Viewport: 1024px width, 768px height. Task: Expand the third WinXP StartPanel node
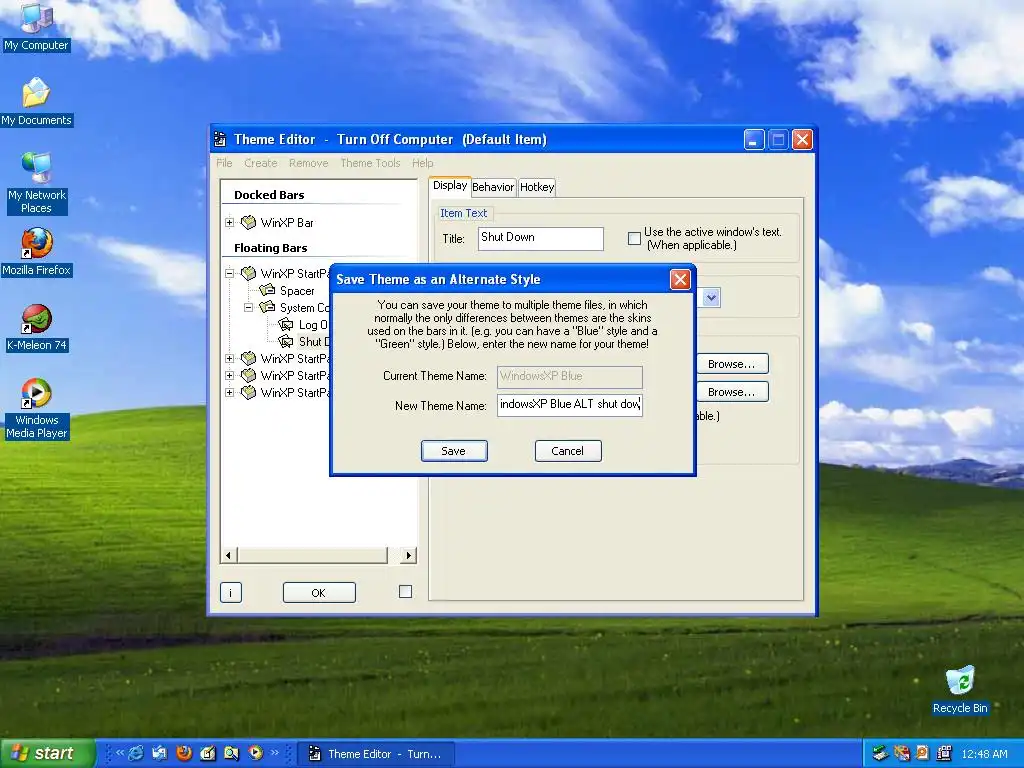point(229,376)
